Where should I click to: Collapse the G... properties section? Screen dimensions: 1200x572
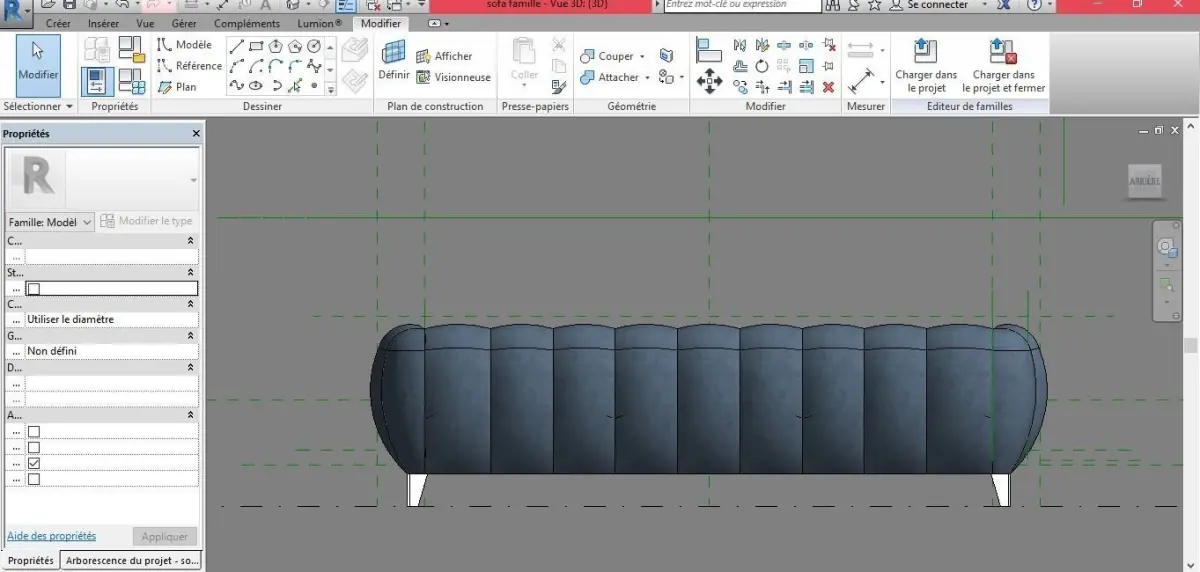click(x=191, y=336)
